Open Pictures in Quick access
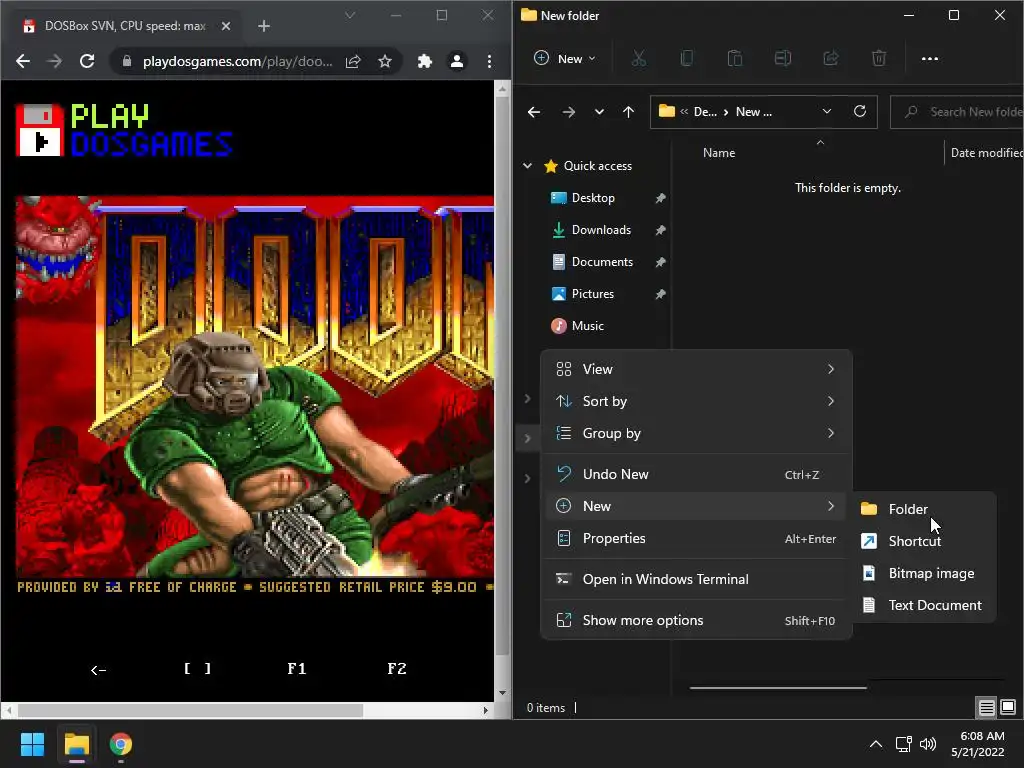The height and width of the screenshot is (768, 1024). click(x=592, y=294)
